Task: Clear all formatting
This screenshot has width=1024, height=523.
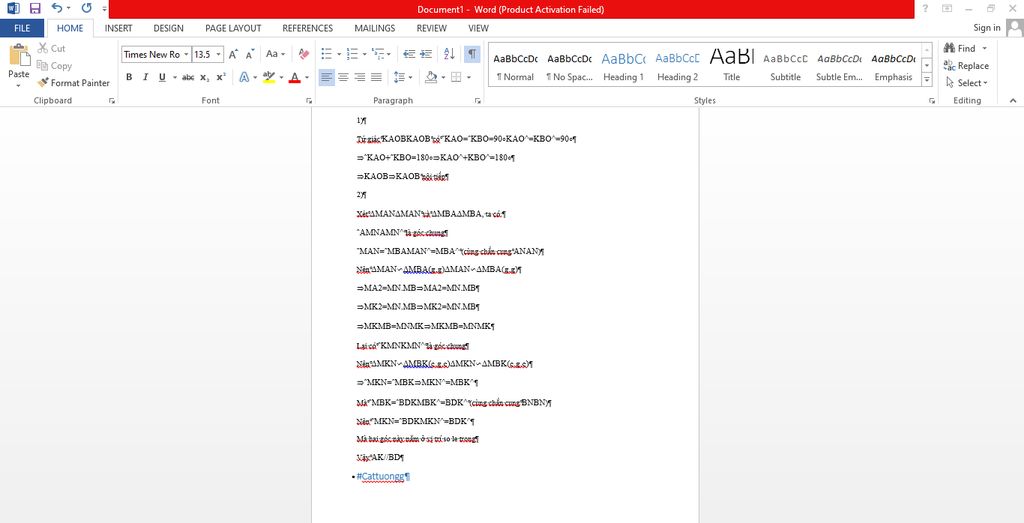Action: [x=304, y=54]
